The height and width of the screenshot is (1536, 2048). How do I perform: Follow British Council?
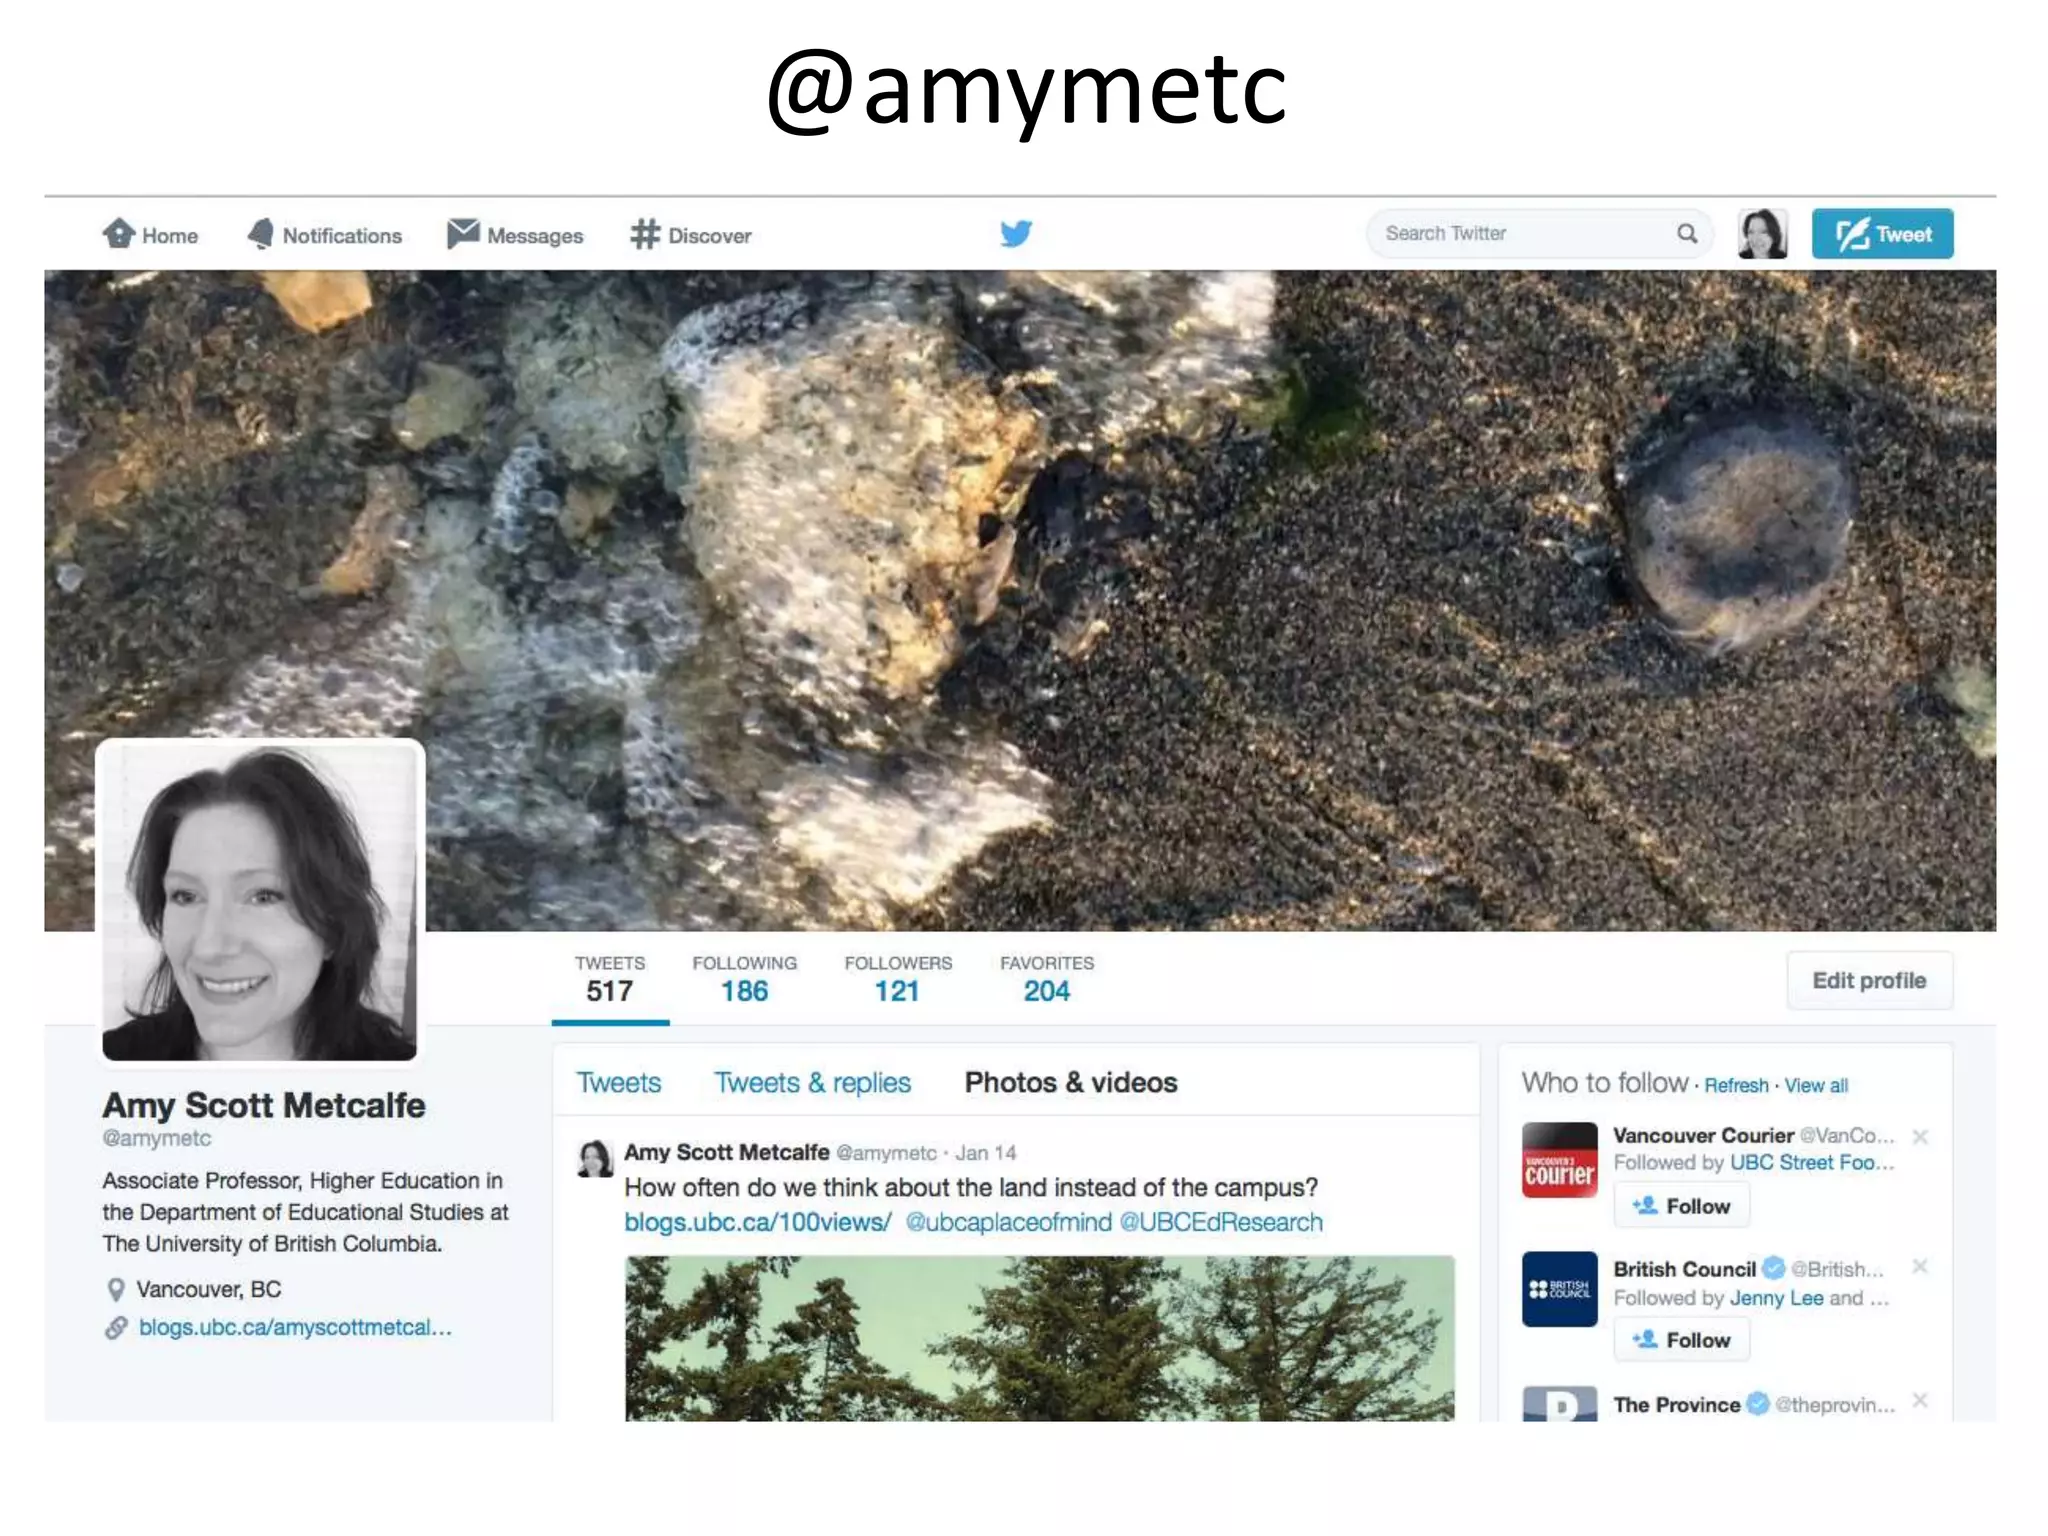pos(1682,1340)
